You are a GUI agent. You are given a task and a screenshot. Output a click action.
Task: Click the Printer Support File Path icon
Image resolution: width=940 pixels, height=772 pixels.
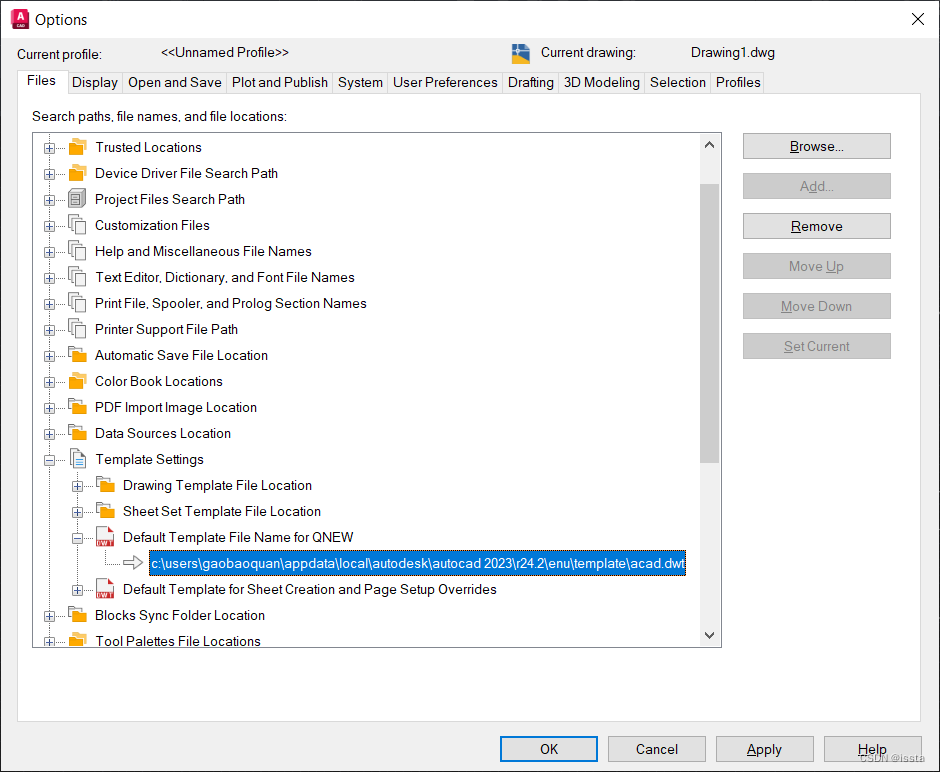pyautogui.click(x=77, y=329)
